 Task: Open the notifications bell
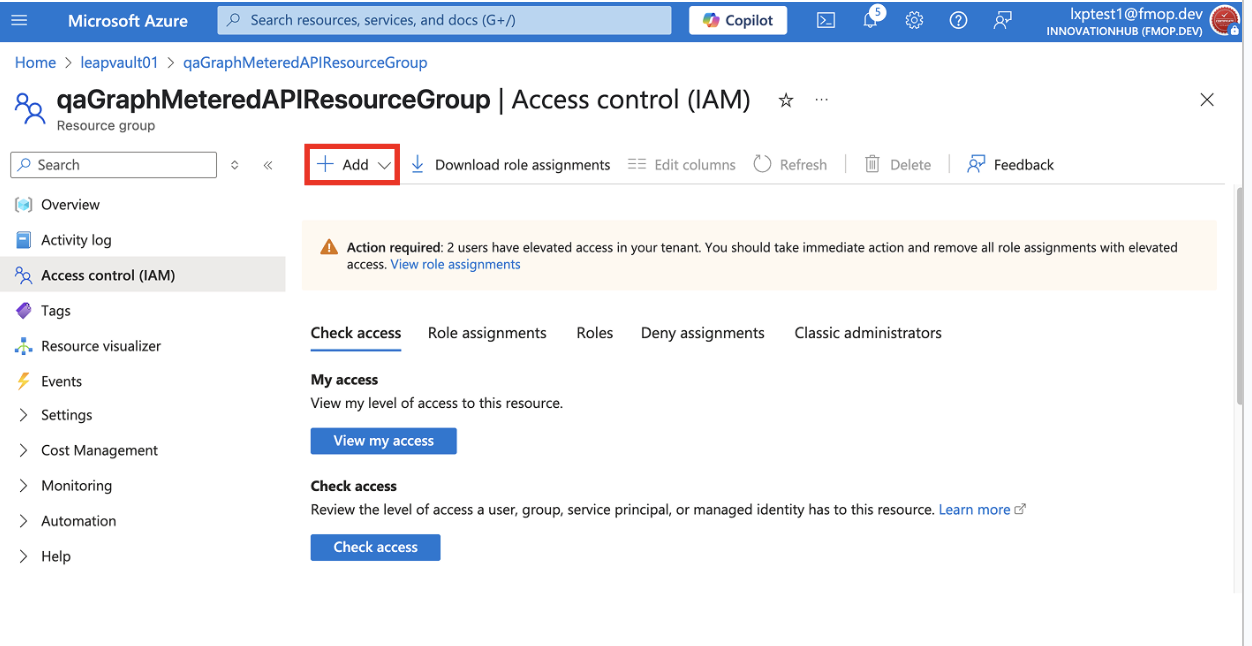(x=870, y=20)
